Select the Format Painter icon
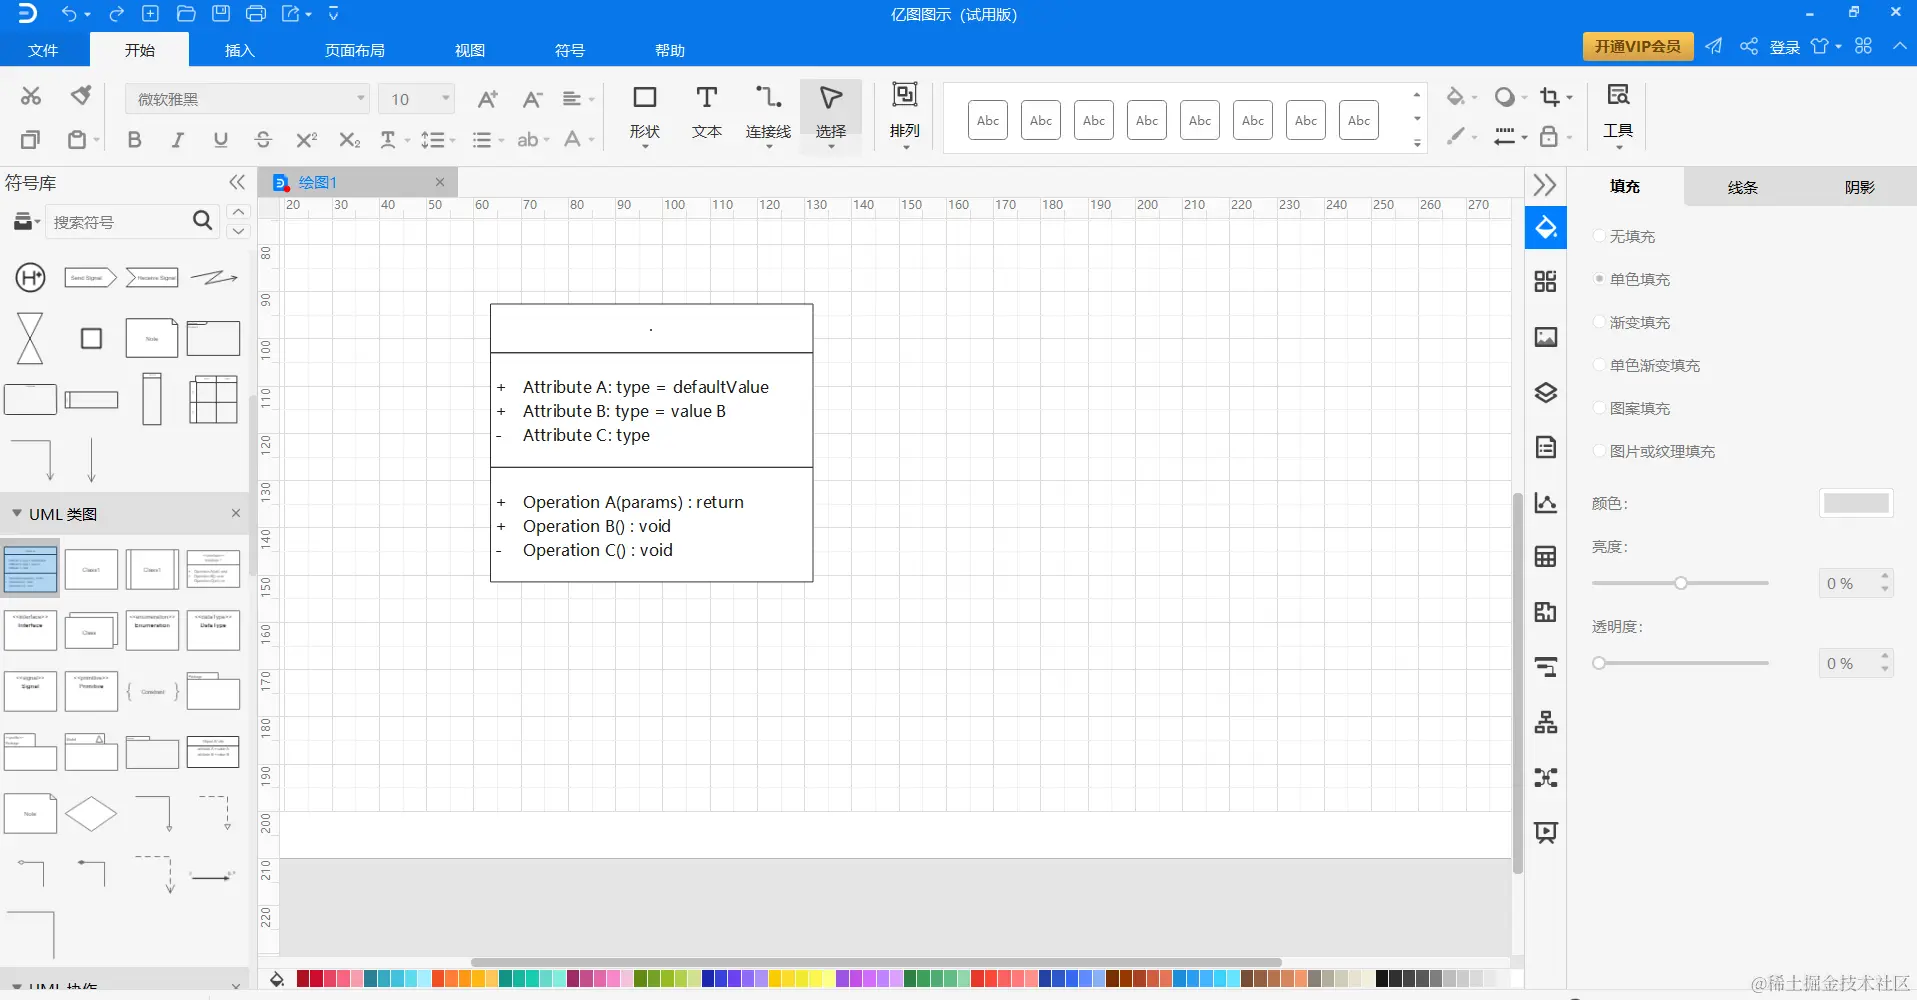 point(81,96)
